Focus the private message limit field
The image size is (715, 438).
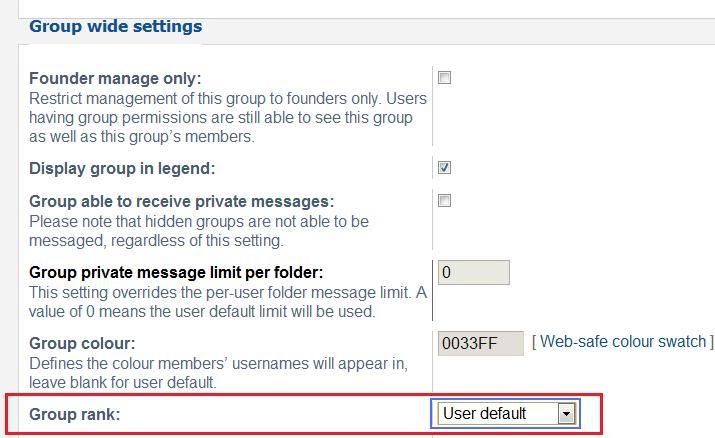coord(473,273)
